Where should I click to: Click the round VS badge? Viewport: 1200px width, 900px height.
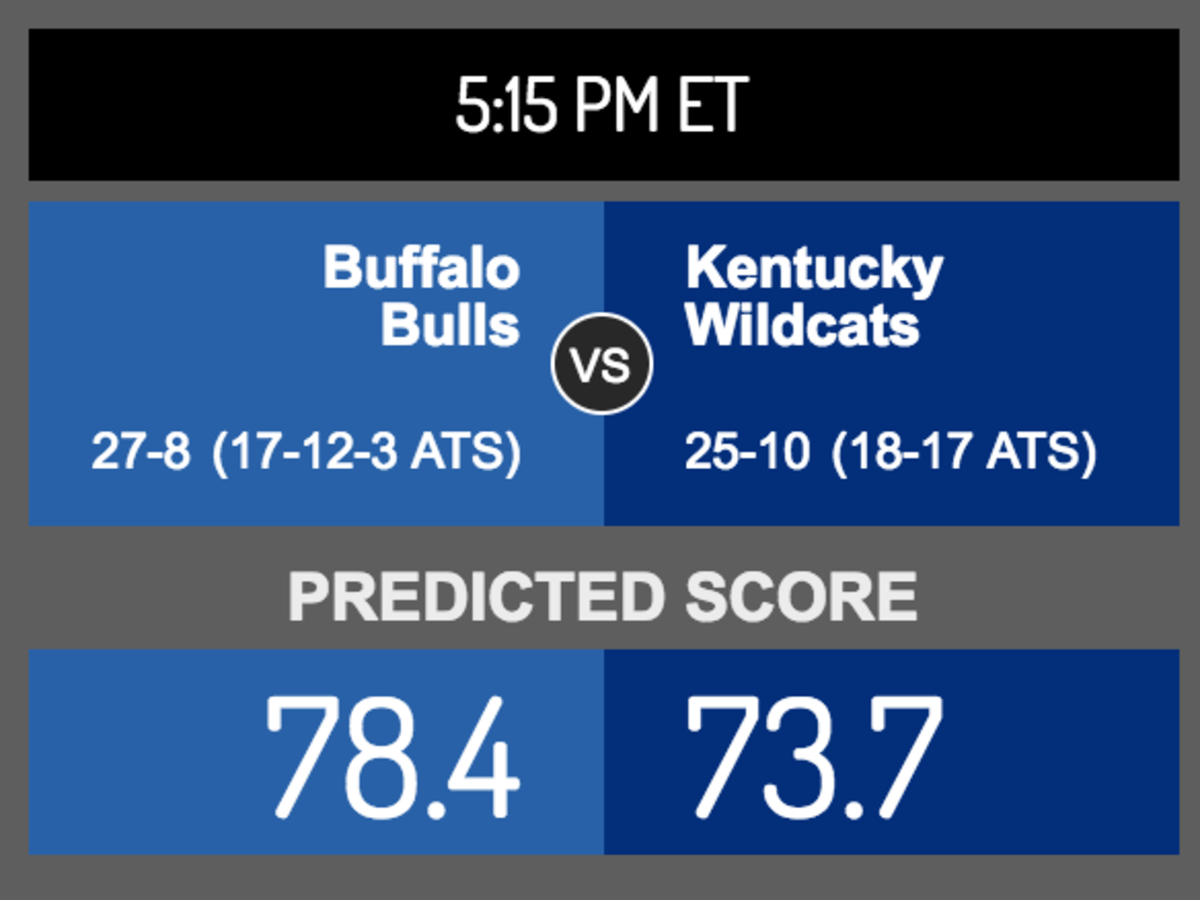click(602, 365)
